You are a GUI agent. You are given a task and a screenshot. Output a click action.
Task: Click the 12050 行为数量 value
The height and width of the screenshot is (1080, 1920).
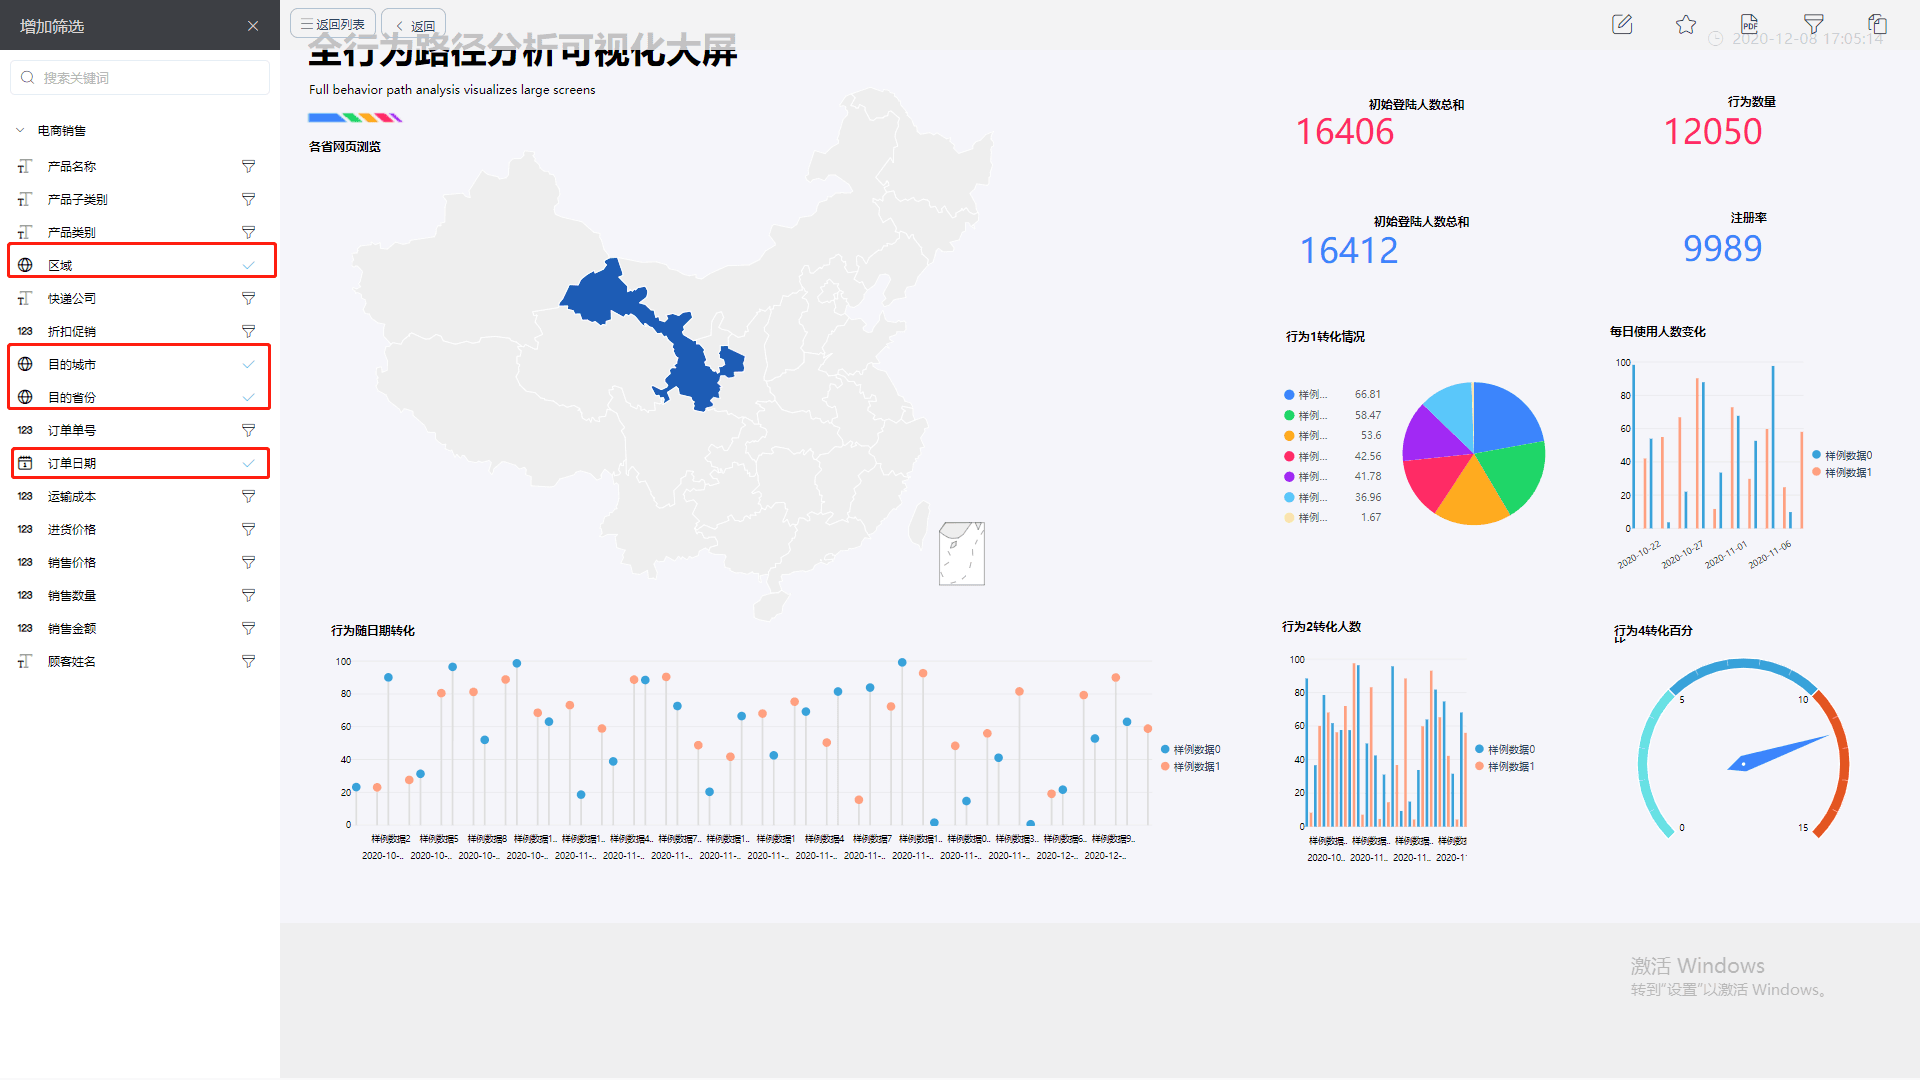coord(1713,132)
